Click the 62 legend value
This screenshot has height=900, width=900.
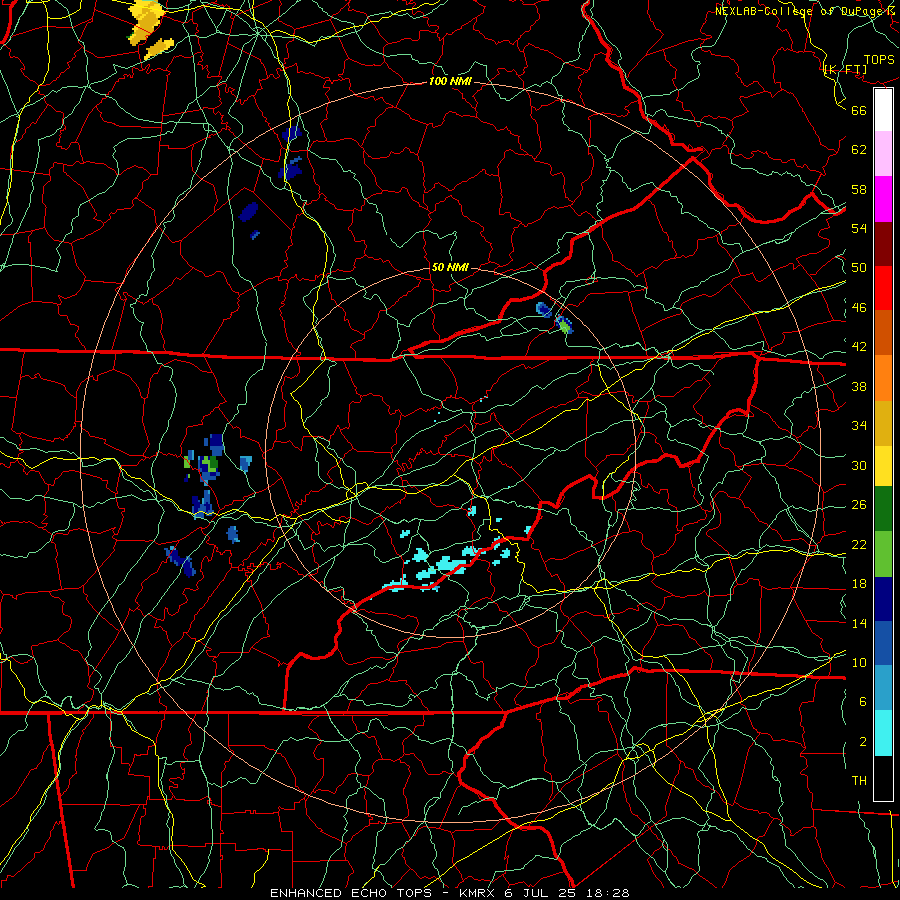[859, 150]
